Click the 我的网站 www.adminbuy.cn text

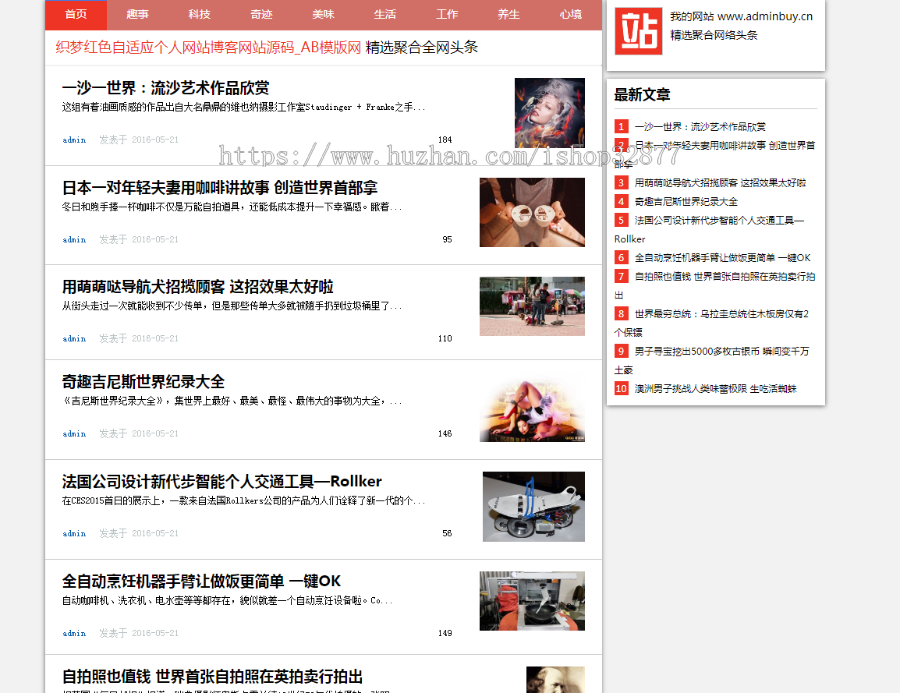point(741,16)
